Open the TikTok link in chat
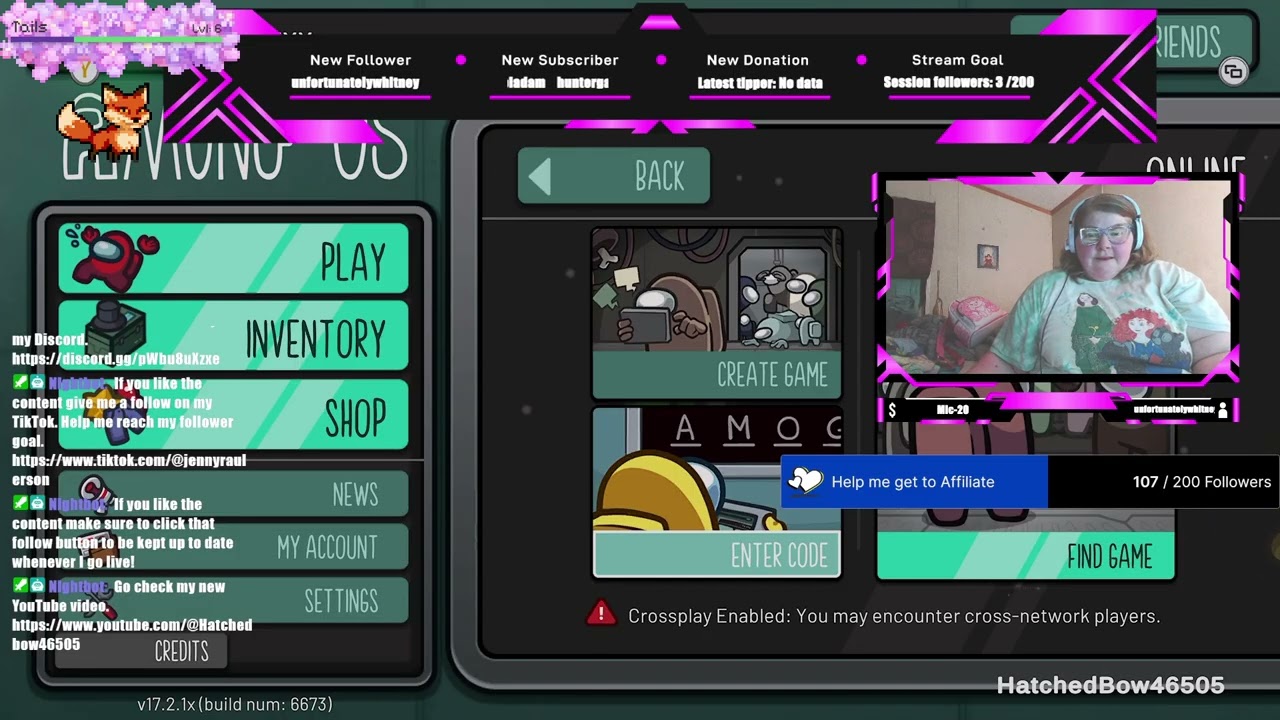The image size is (1280, 720). pos(129,470)
